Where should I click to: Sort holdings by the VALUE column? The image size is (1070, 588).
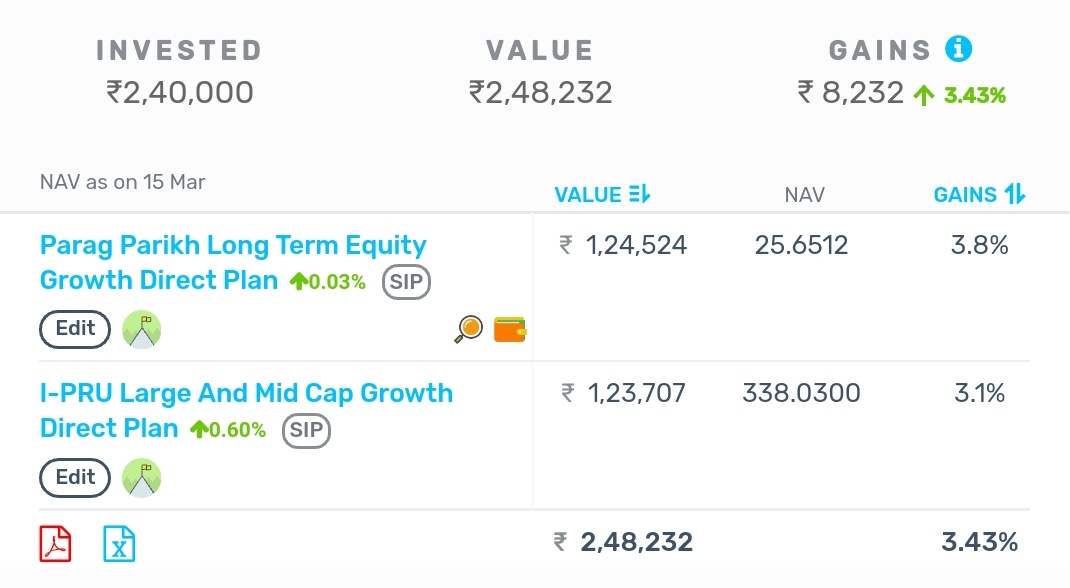pyautogui.click(x=602, y=195)
